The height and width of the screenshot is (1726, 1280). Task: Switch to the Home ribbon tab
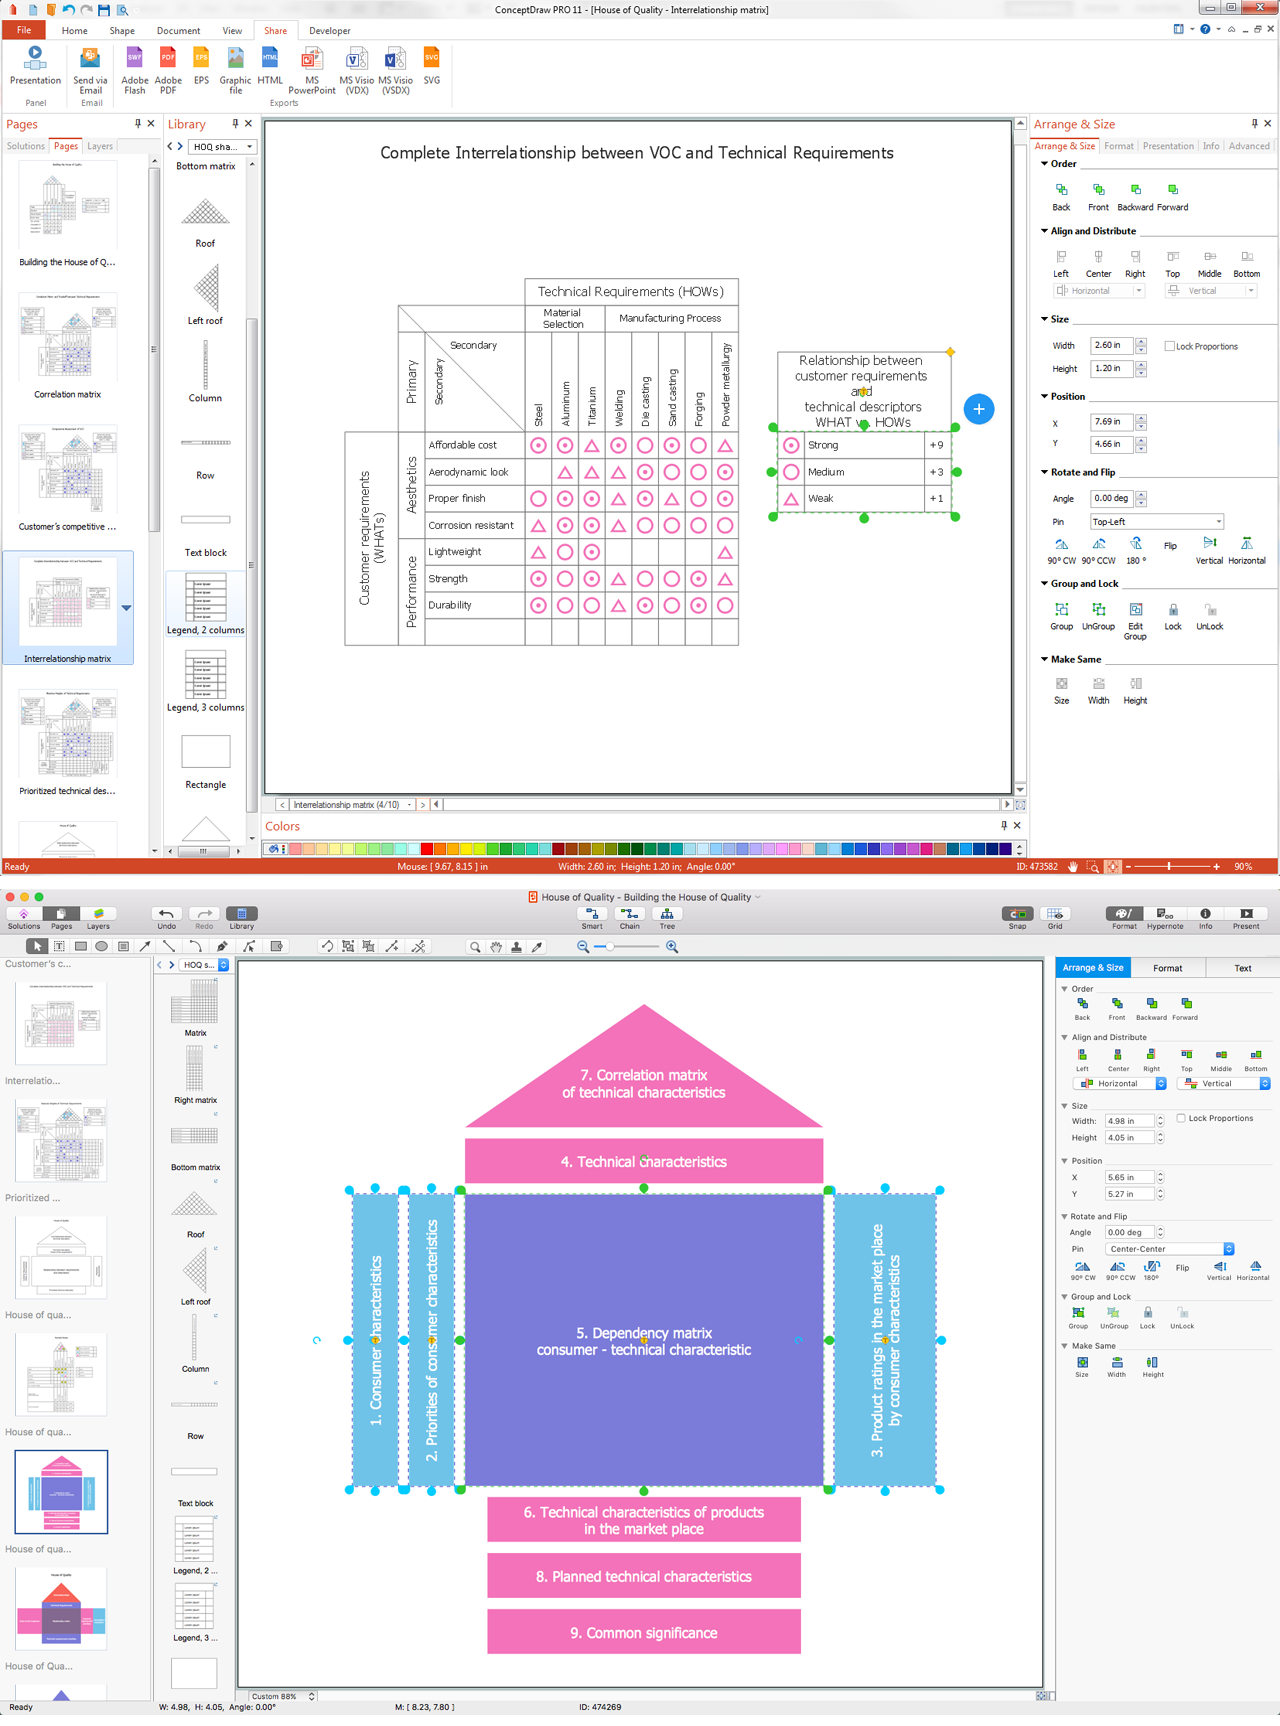click(74, 31)
